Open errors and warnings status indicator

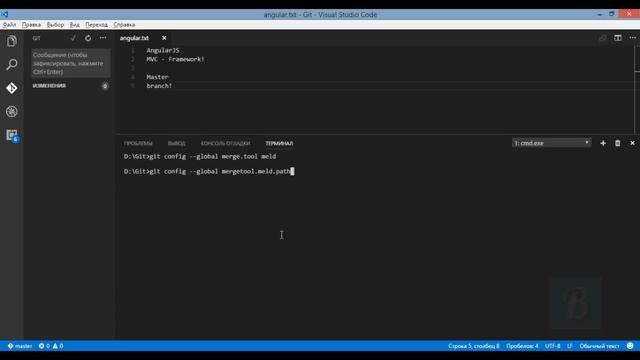coord(51,346)
